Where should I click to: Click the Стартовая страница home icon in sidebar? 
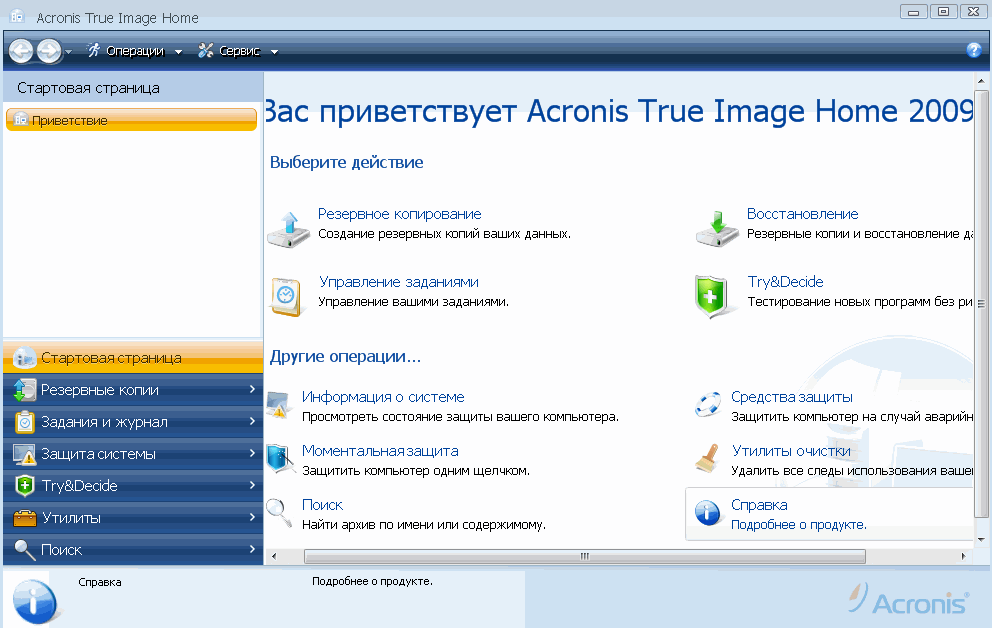24,357
